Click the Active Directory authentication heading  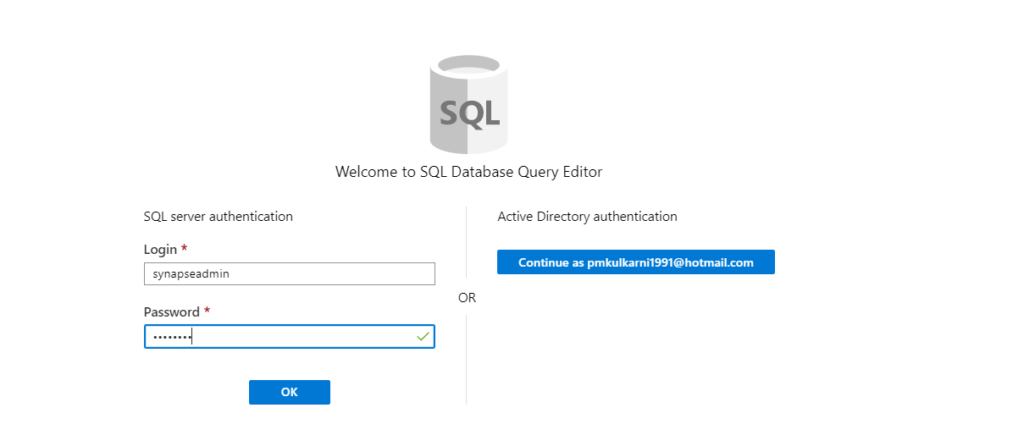tap(587, 216)
